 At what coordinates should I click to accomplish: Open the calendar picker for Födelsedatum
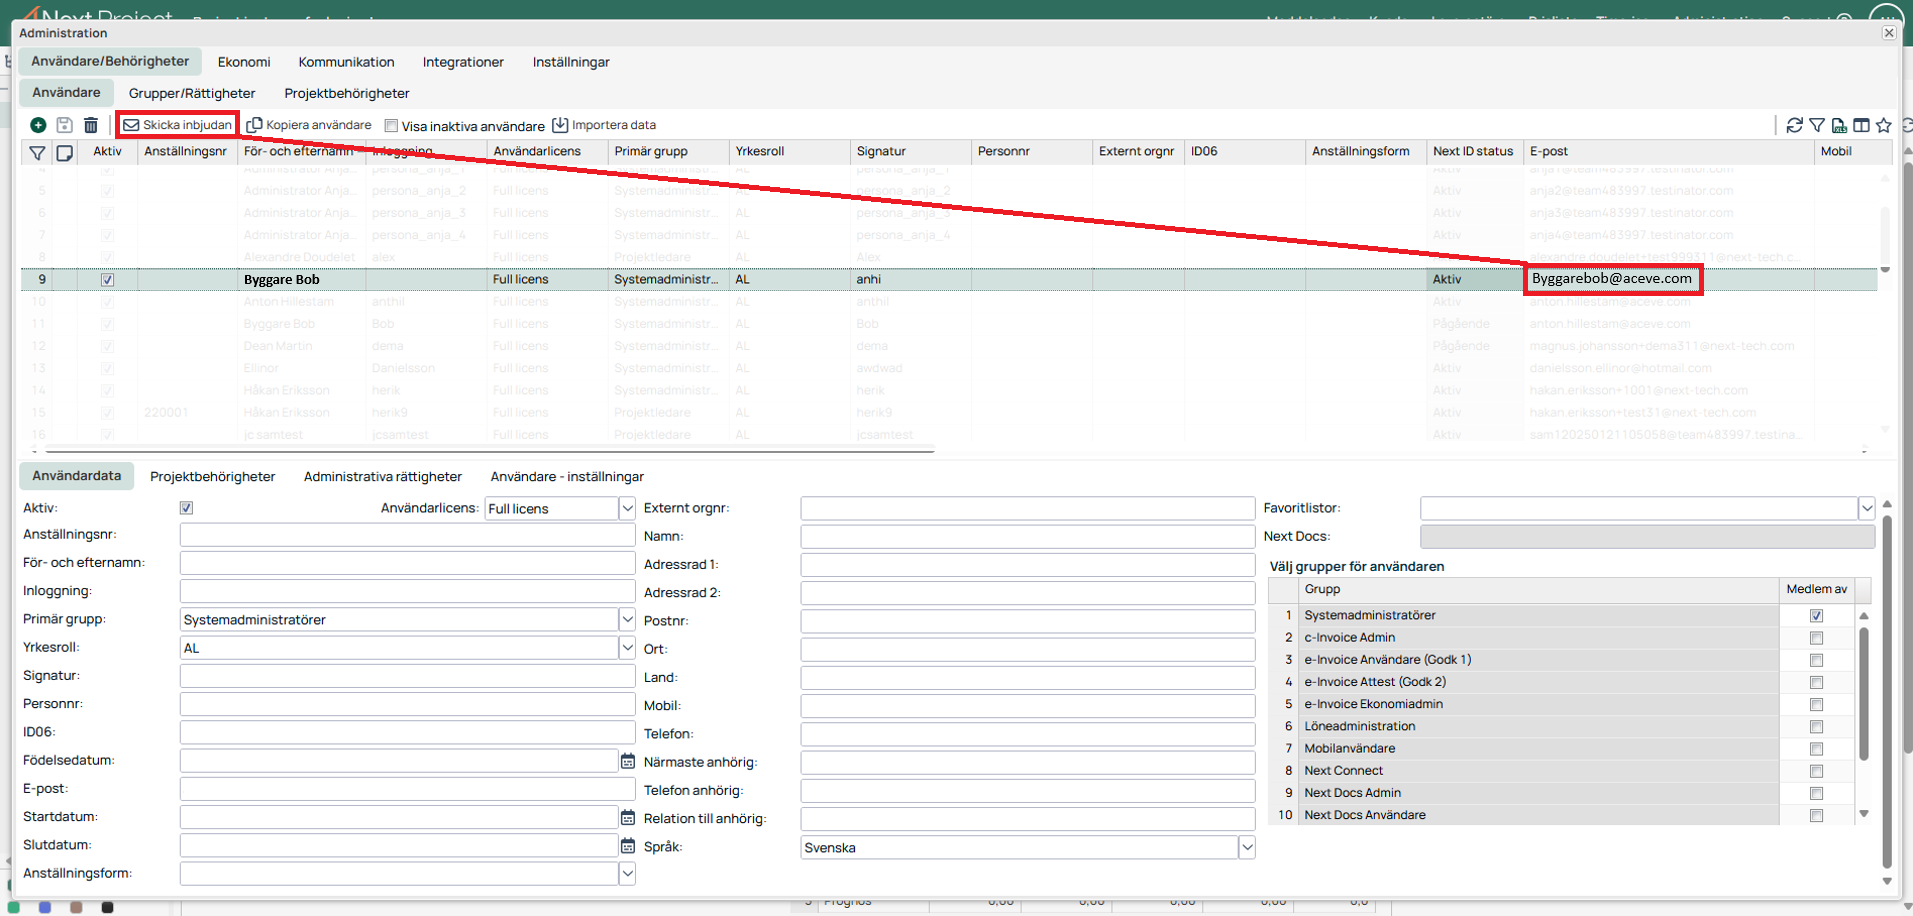627,761
